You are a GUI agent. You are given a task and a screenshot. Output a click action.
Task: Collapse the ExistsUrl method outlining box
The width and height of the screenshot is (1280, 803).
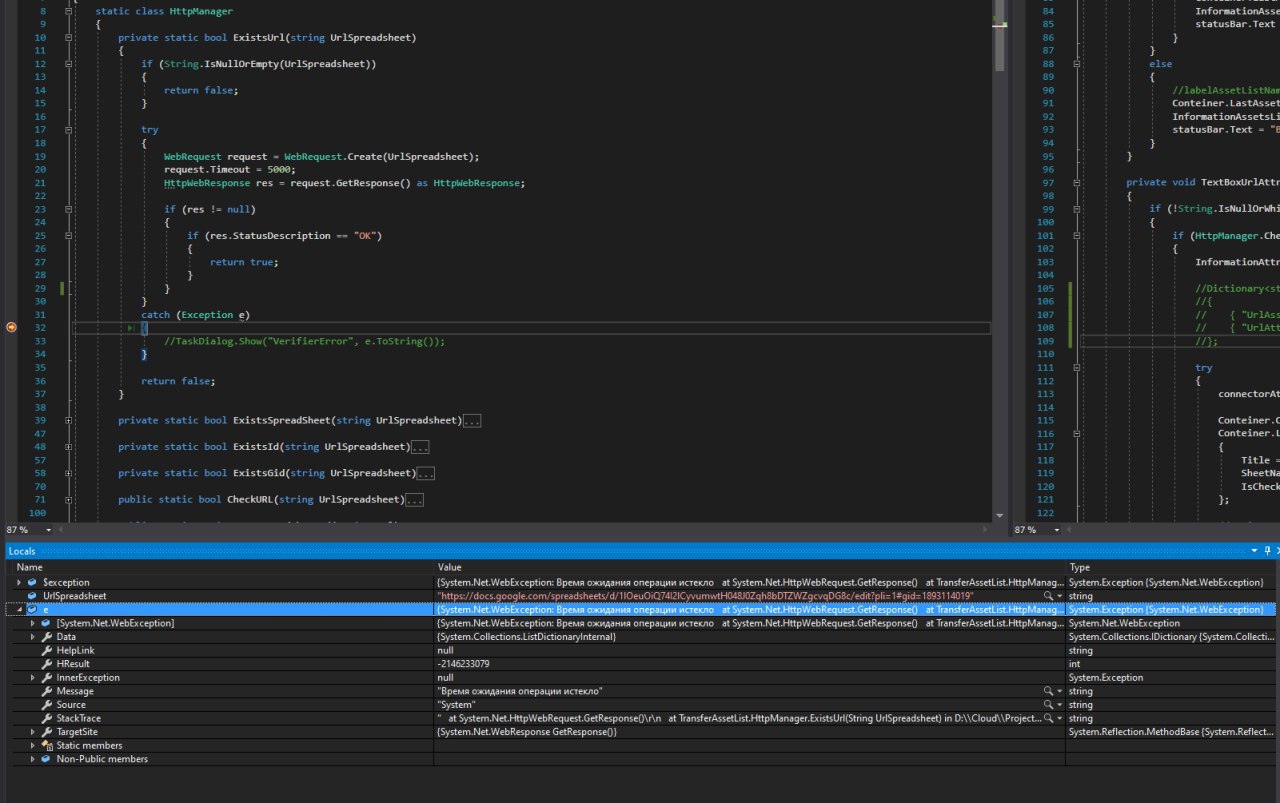pyautogui.click(x=68, y=37)
